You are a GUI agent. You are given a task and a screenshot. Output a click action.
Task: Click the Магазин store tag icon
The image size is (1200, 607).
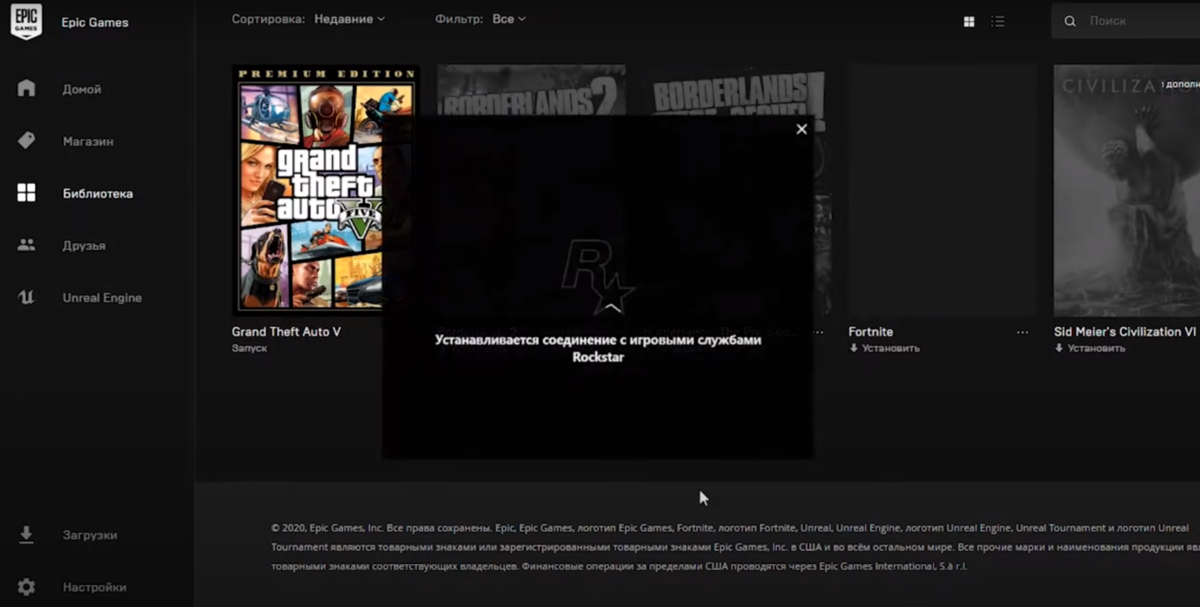click(26, 141)
